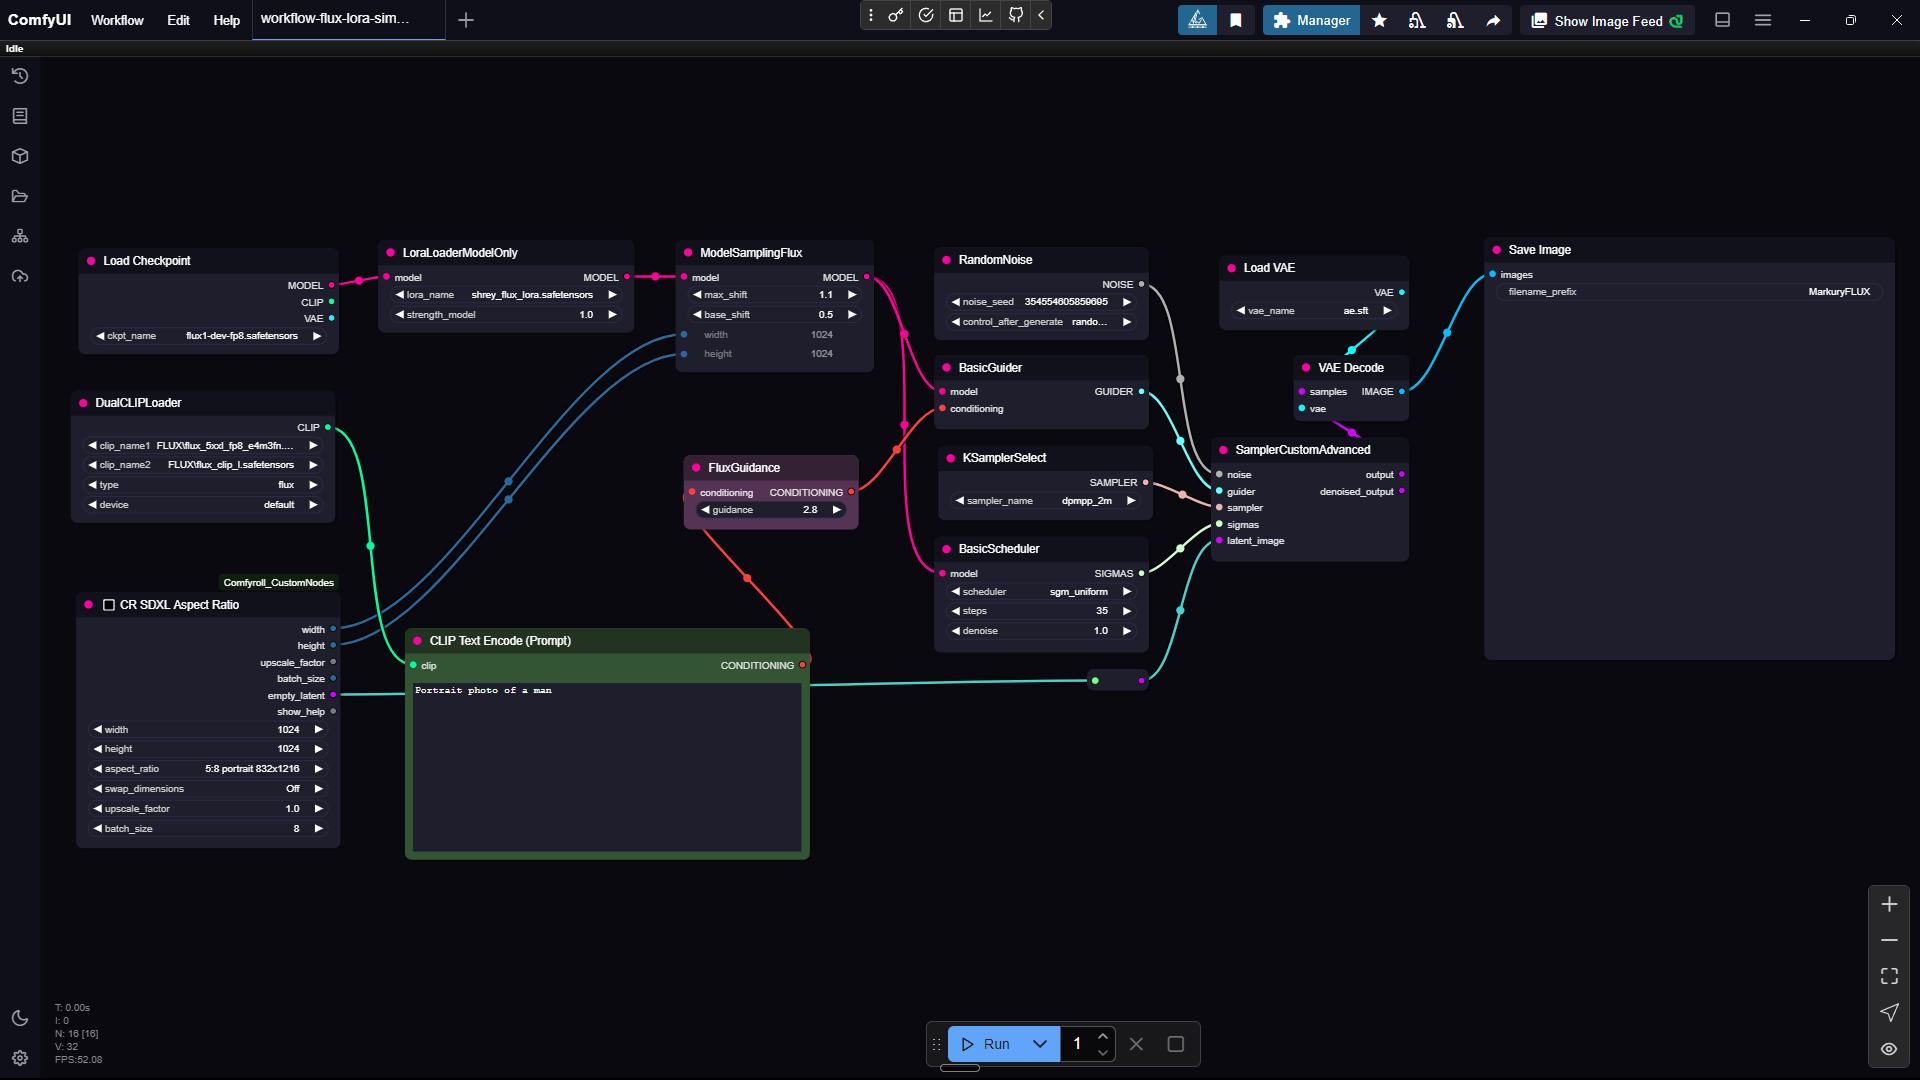This screenshot has height=1080, width=1920.
Task: Adjust steps value 35 slider
Action: [x=1040, y=611]
